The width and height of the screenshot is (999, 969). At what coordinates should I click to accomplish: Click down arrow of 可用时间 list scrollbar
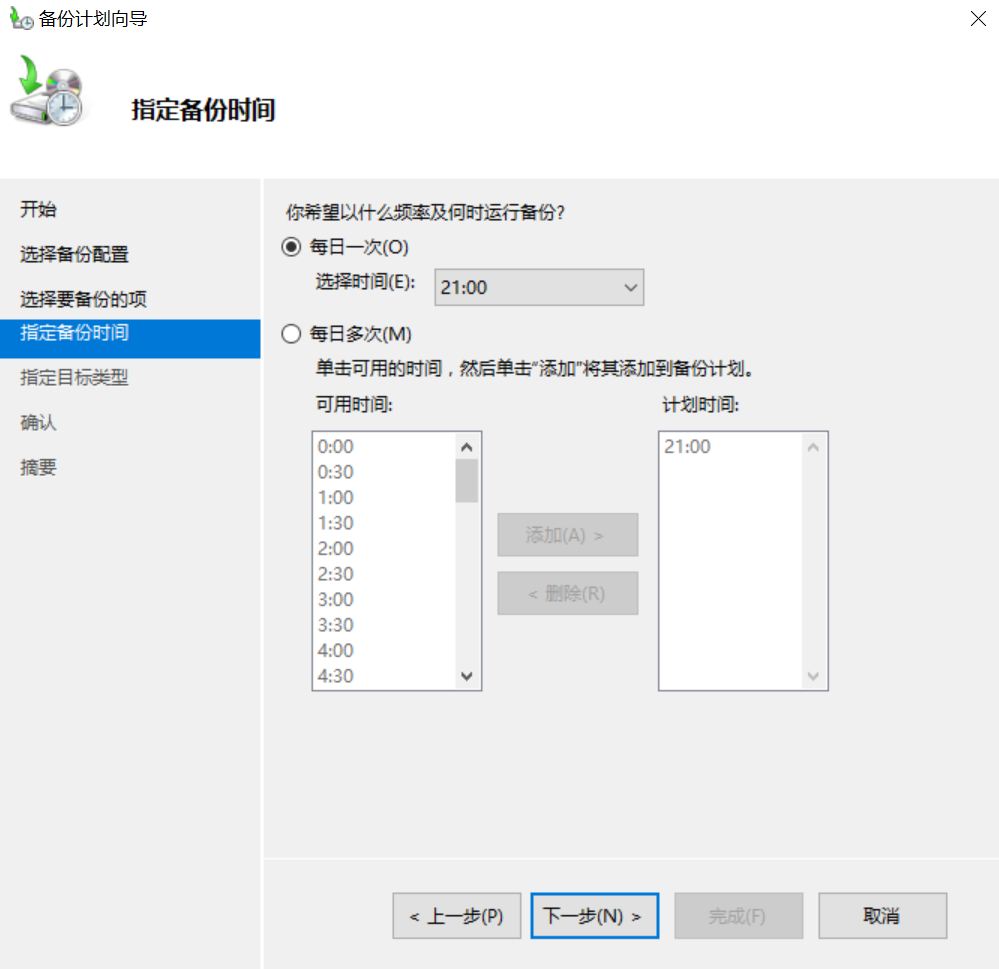point(466,676)
